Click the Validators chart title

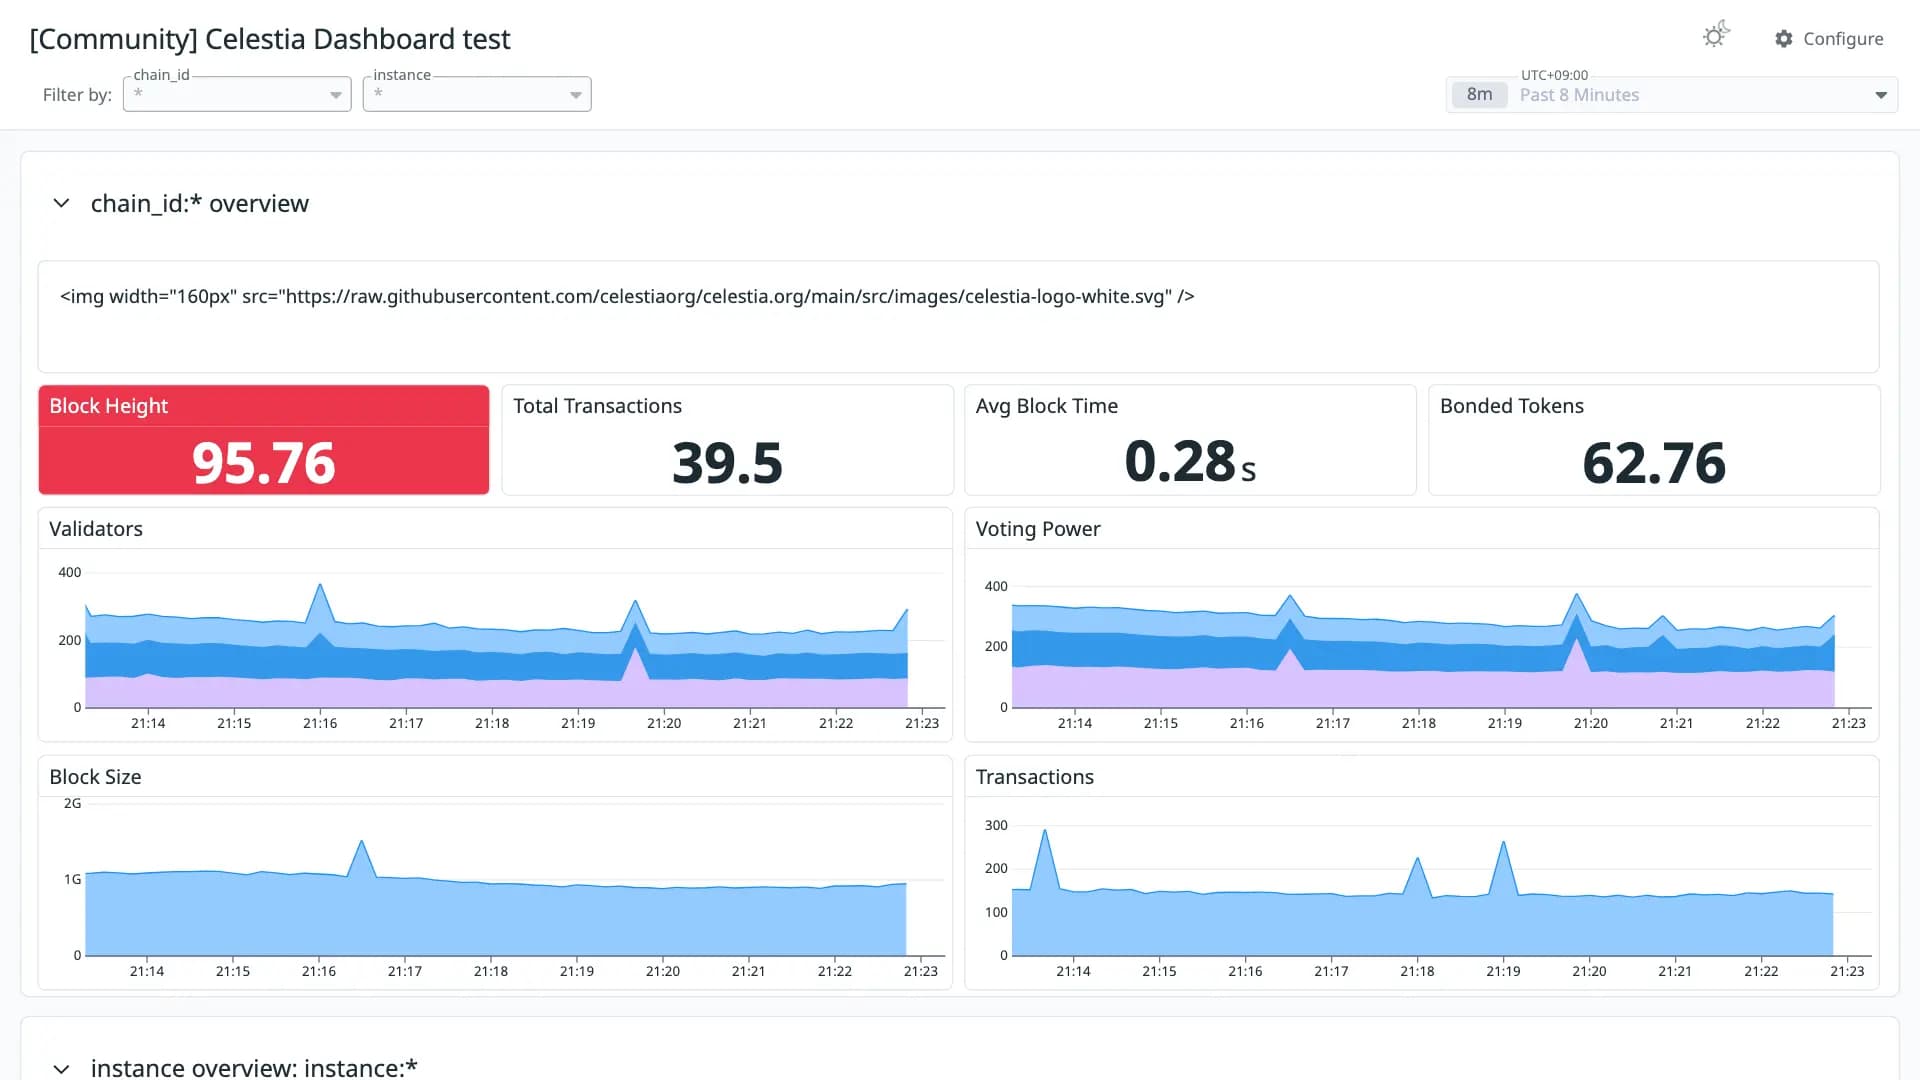96,529
